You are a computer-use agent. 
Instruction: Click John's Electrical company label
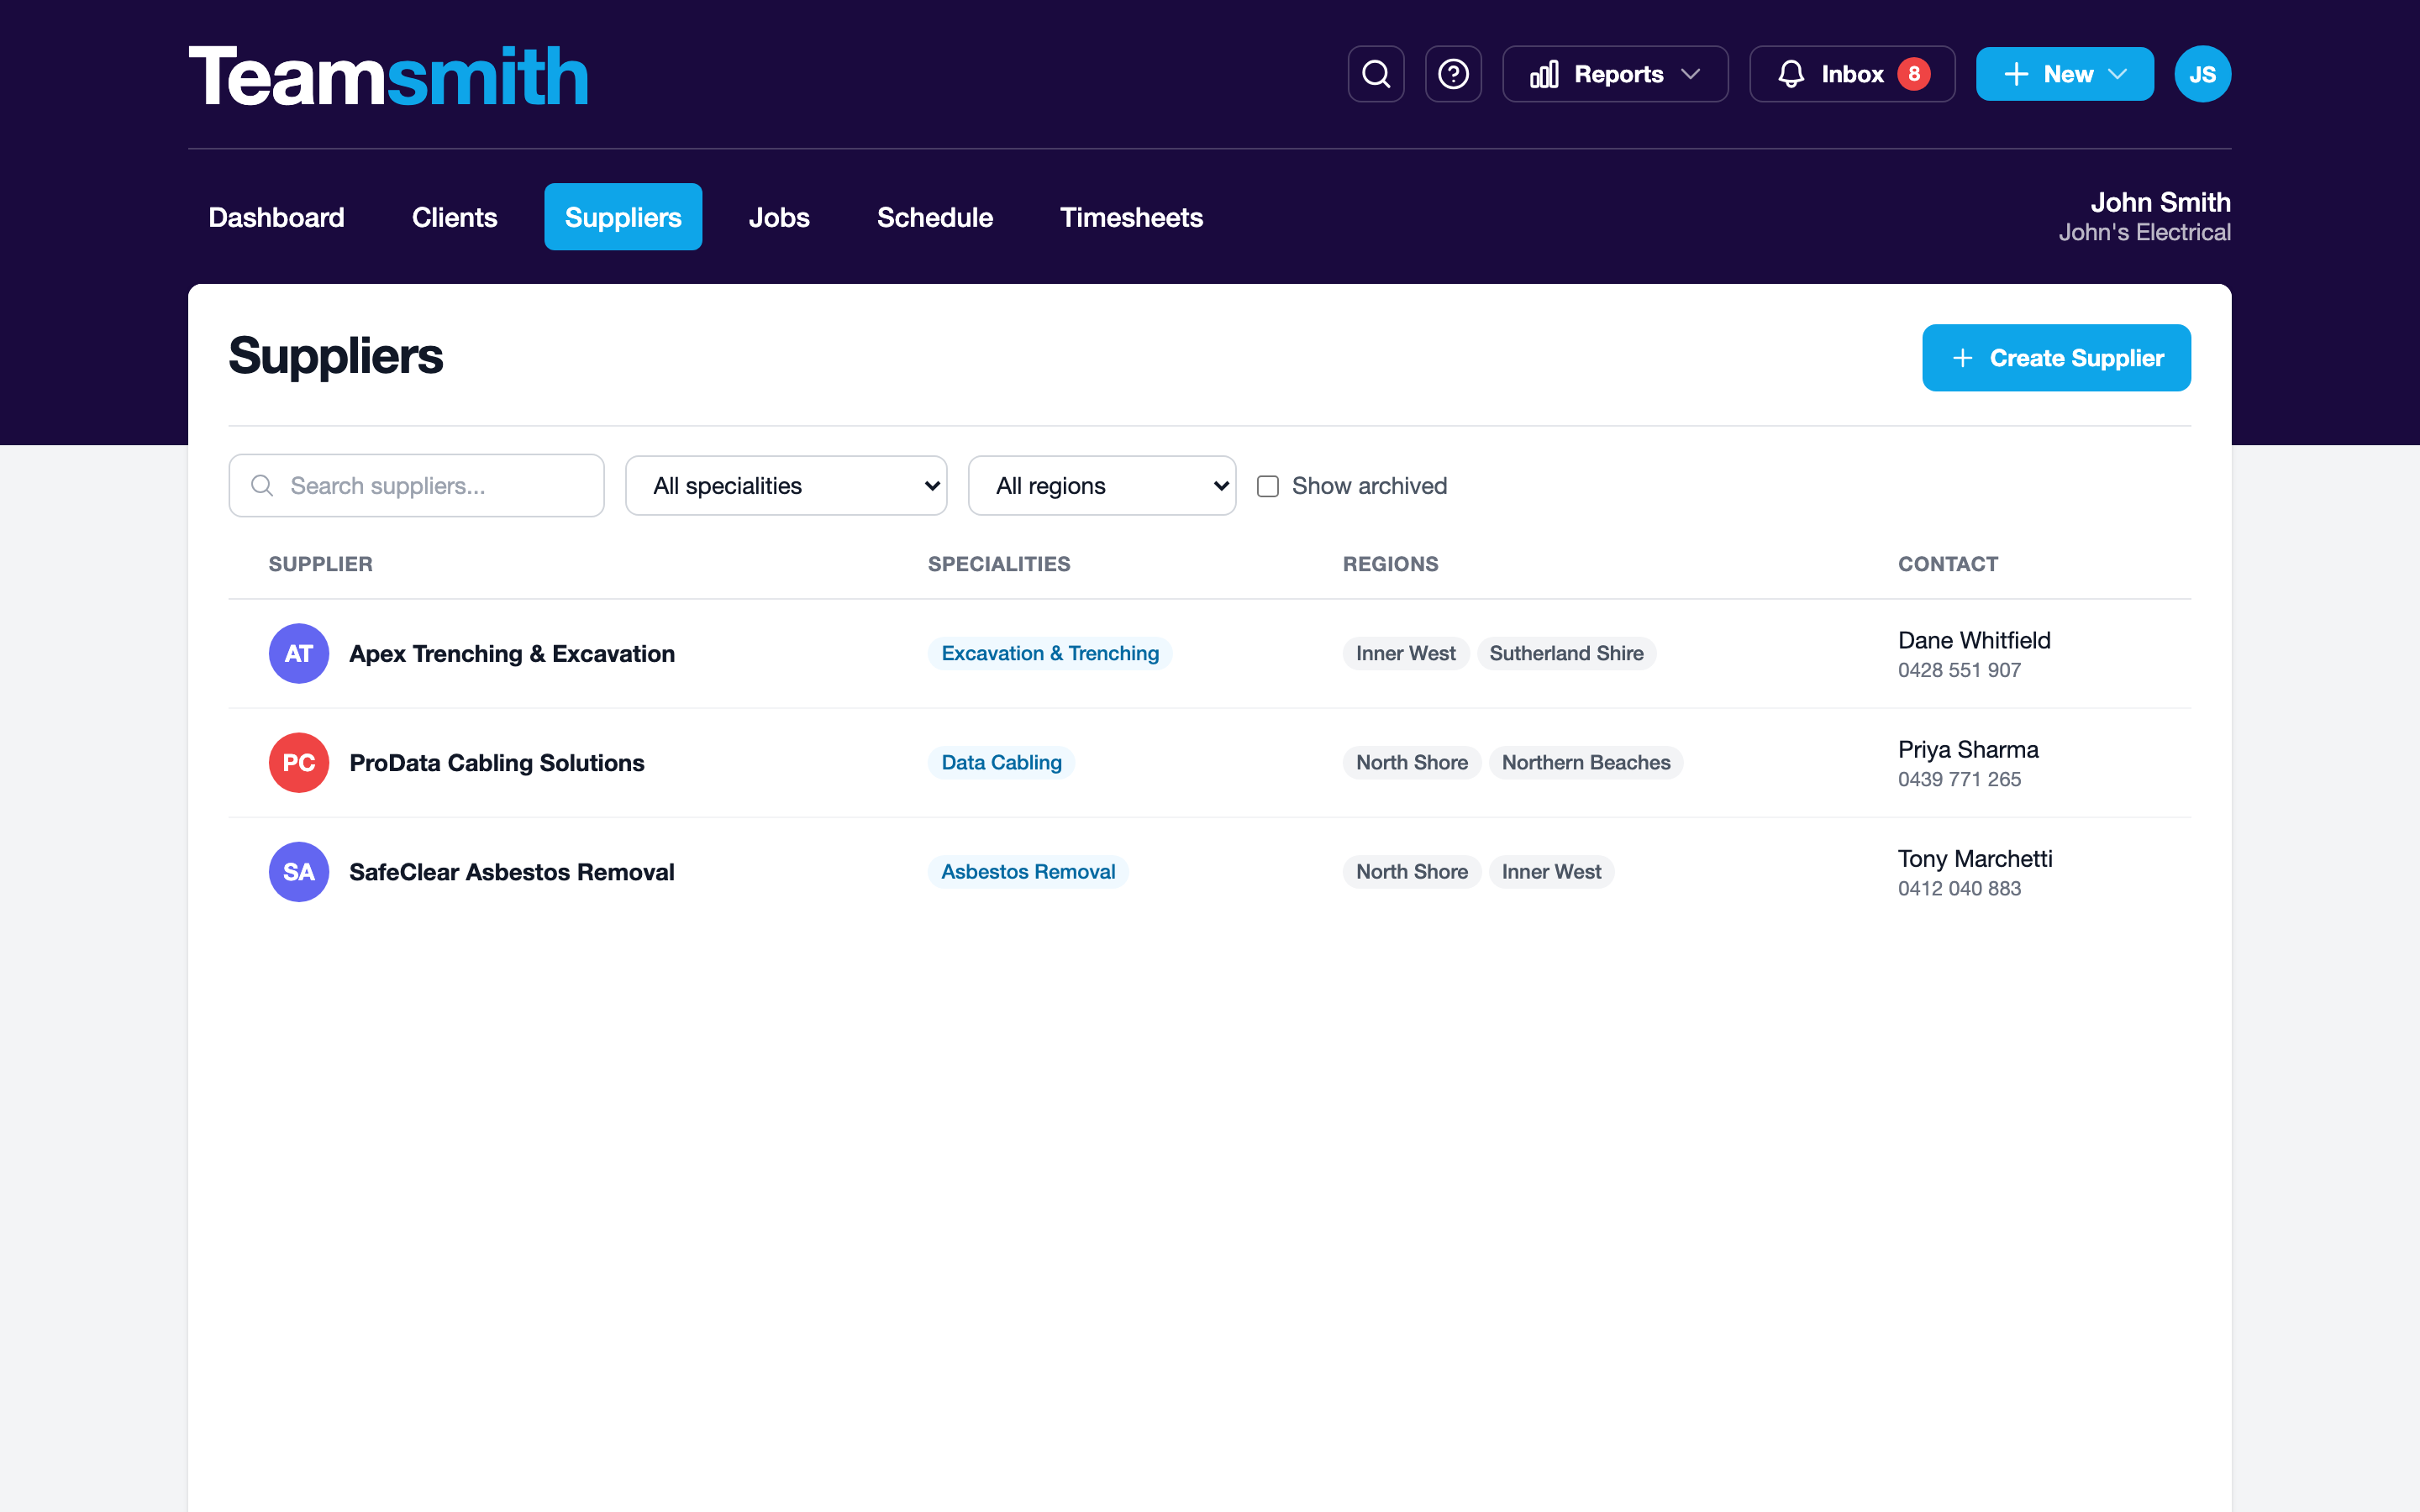(x=2144, y=232)
